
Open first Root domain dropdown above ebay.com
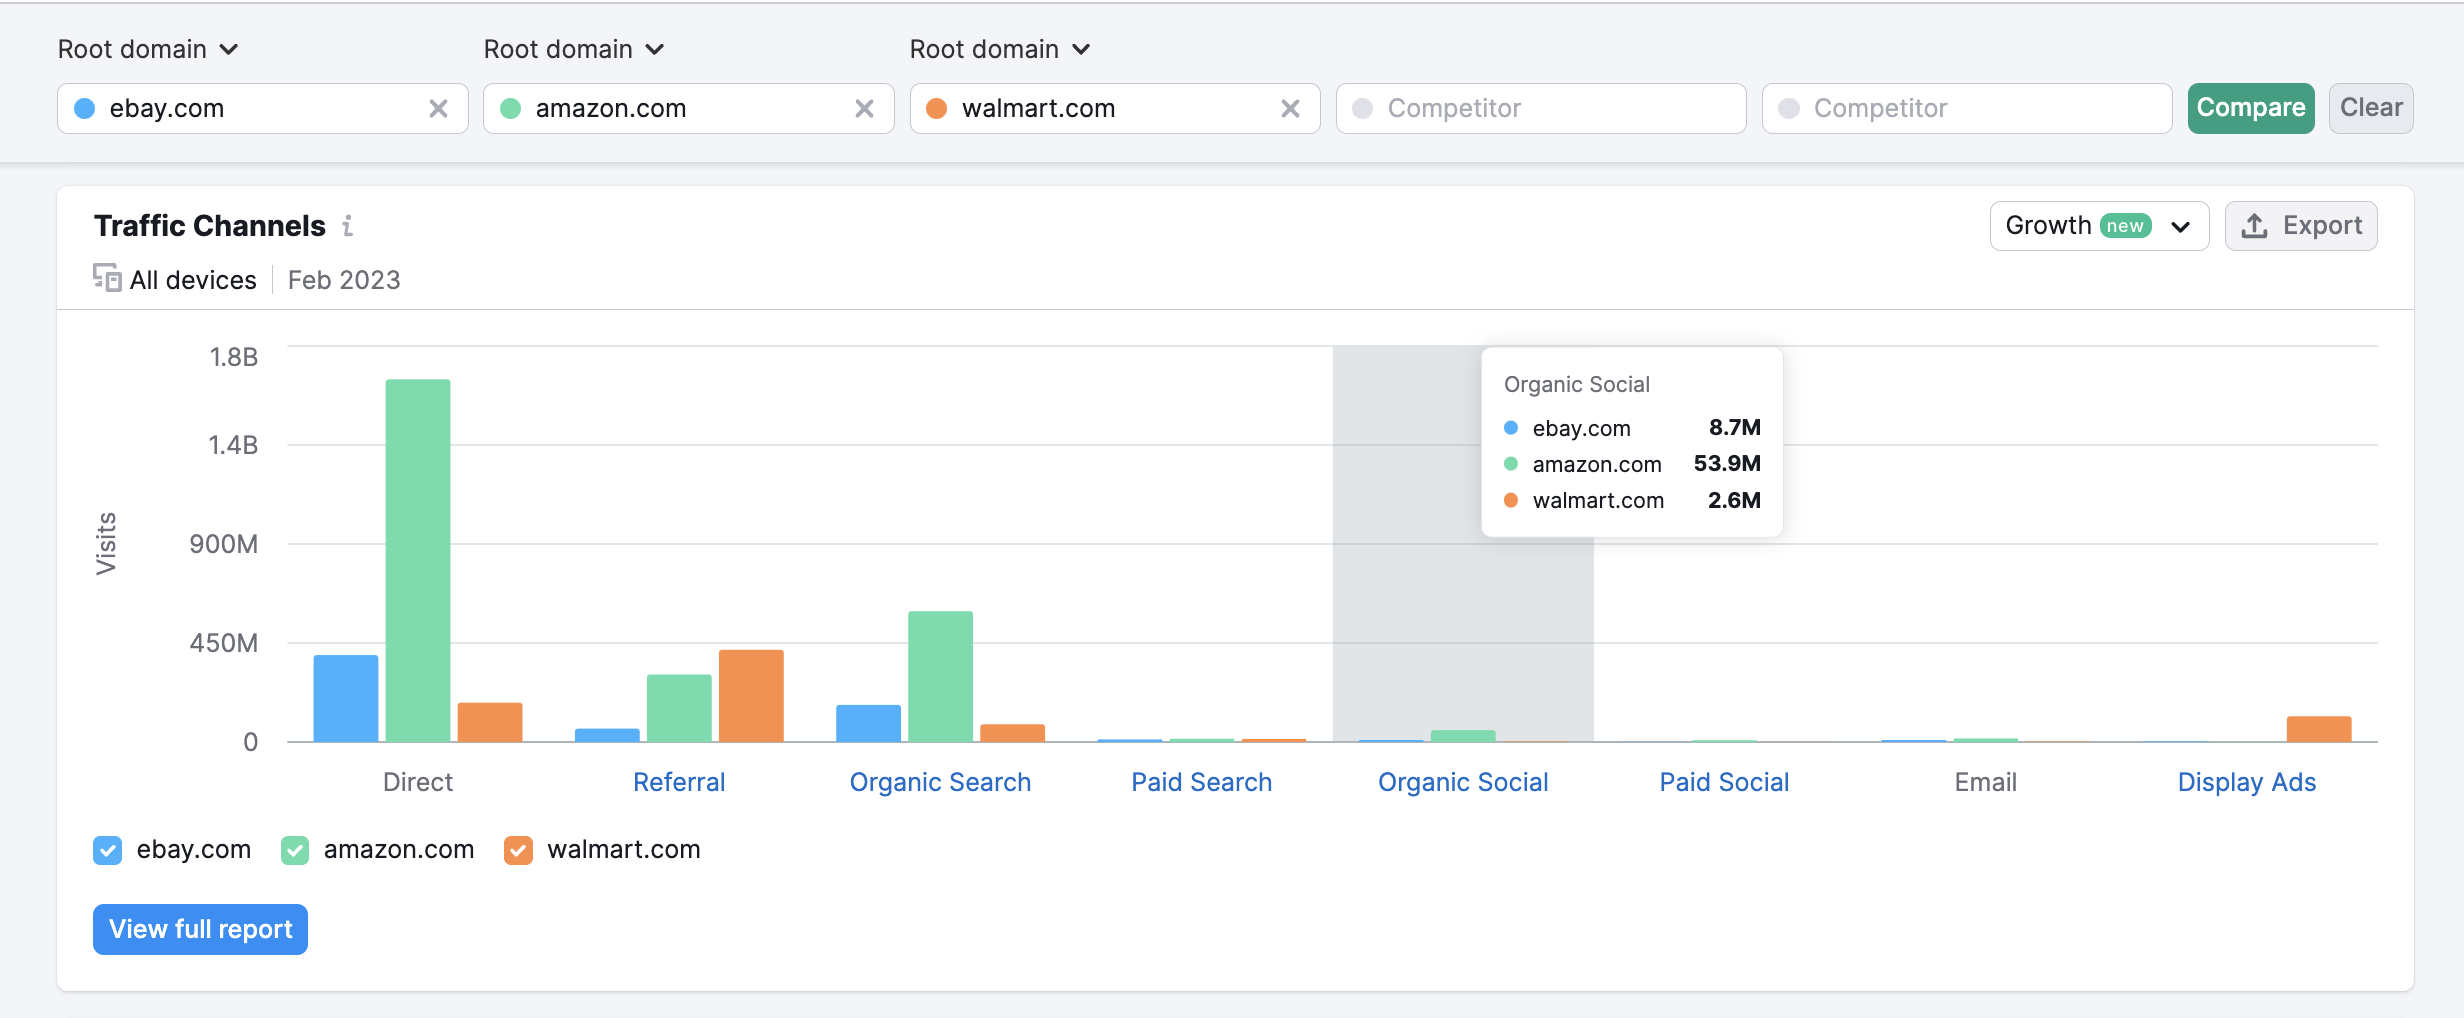tap(148, 49)
